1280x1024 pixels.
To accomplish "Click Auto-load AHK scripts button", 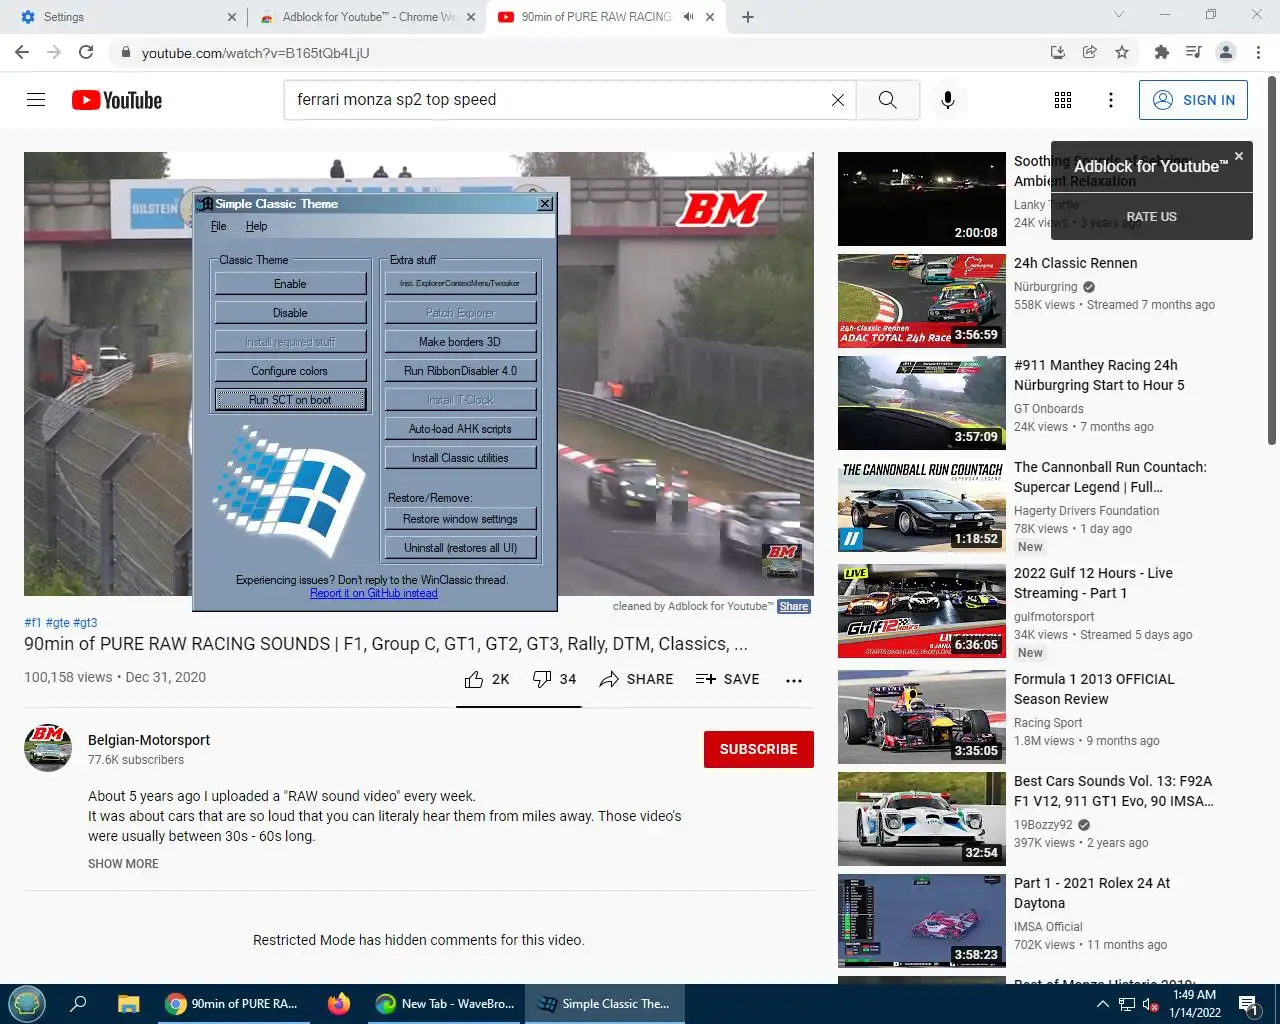I will coord(460,429).
